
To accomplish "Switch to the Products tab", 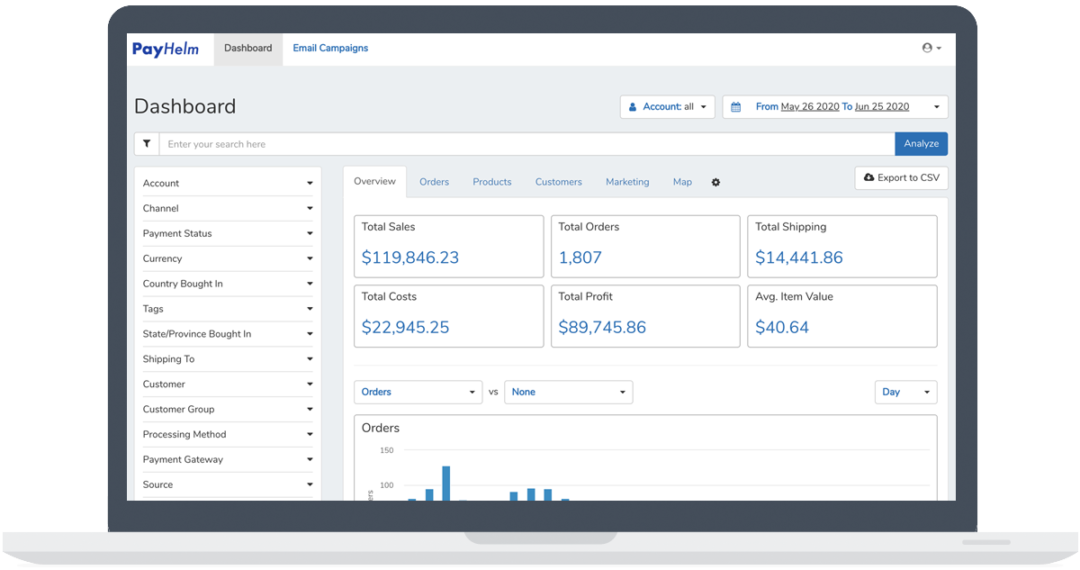I will (x=492, y=182).
